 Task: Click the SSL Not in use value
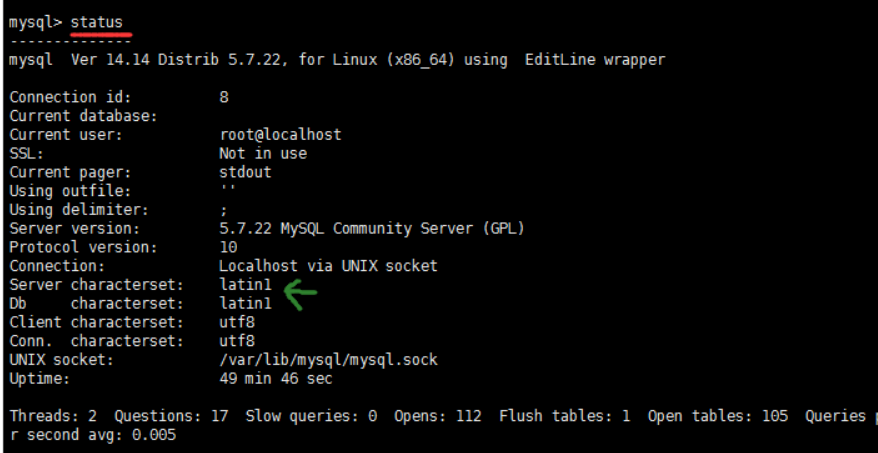click(263, 153)
